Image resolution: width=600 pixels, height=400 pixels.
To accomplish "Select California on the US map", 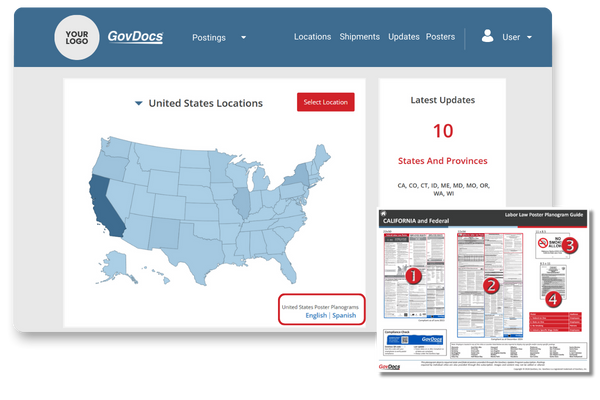I will pyautogui.click(x=104, y=207).
